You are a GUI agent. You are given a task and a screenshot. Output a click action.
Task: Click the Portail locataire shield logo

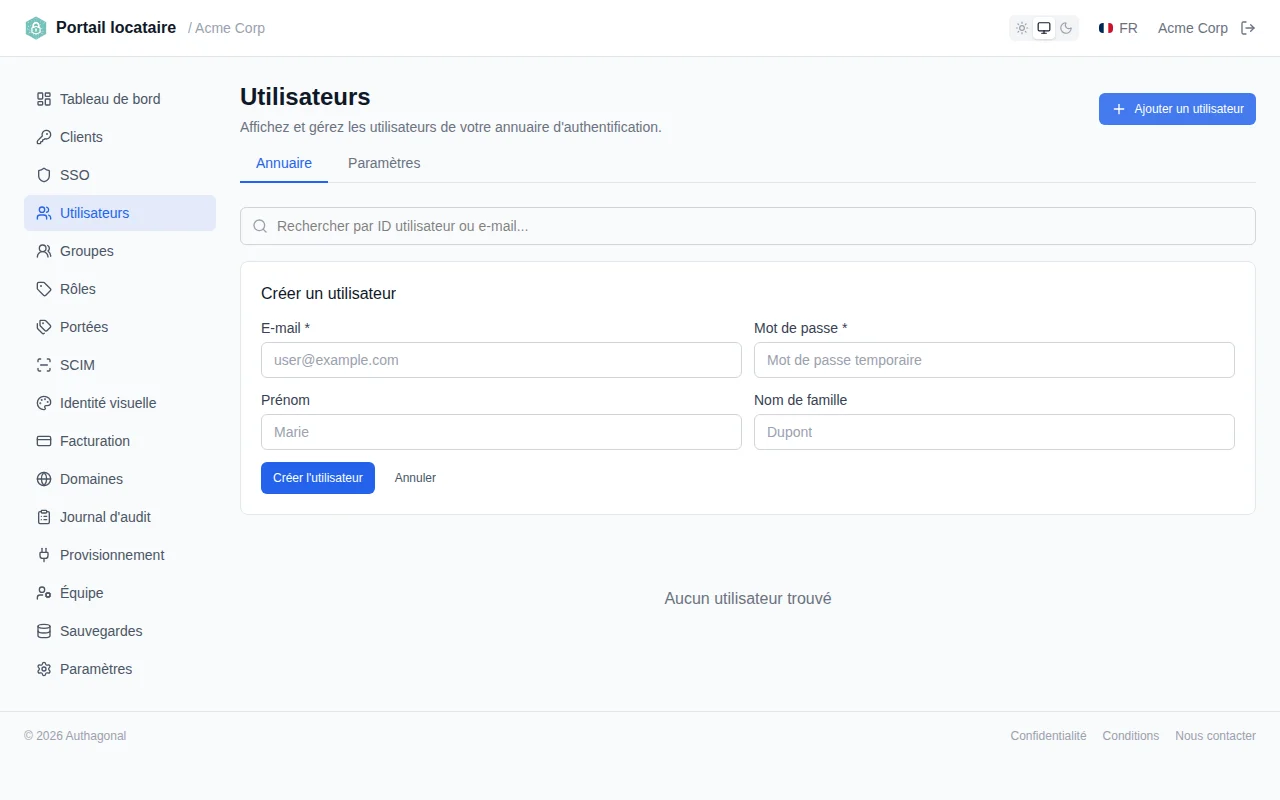tap(36, 28)
